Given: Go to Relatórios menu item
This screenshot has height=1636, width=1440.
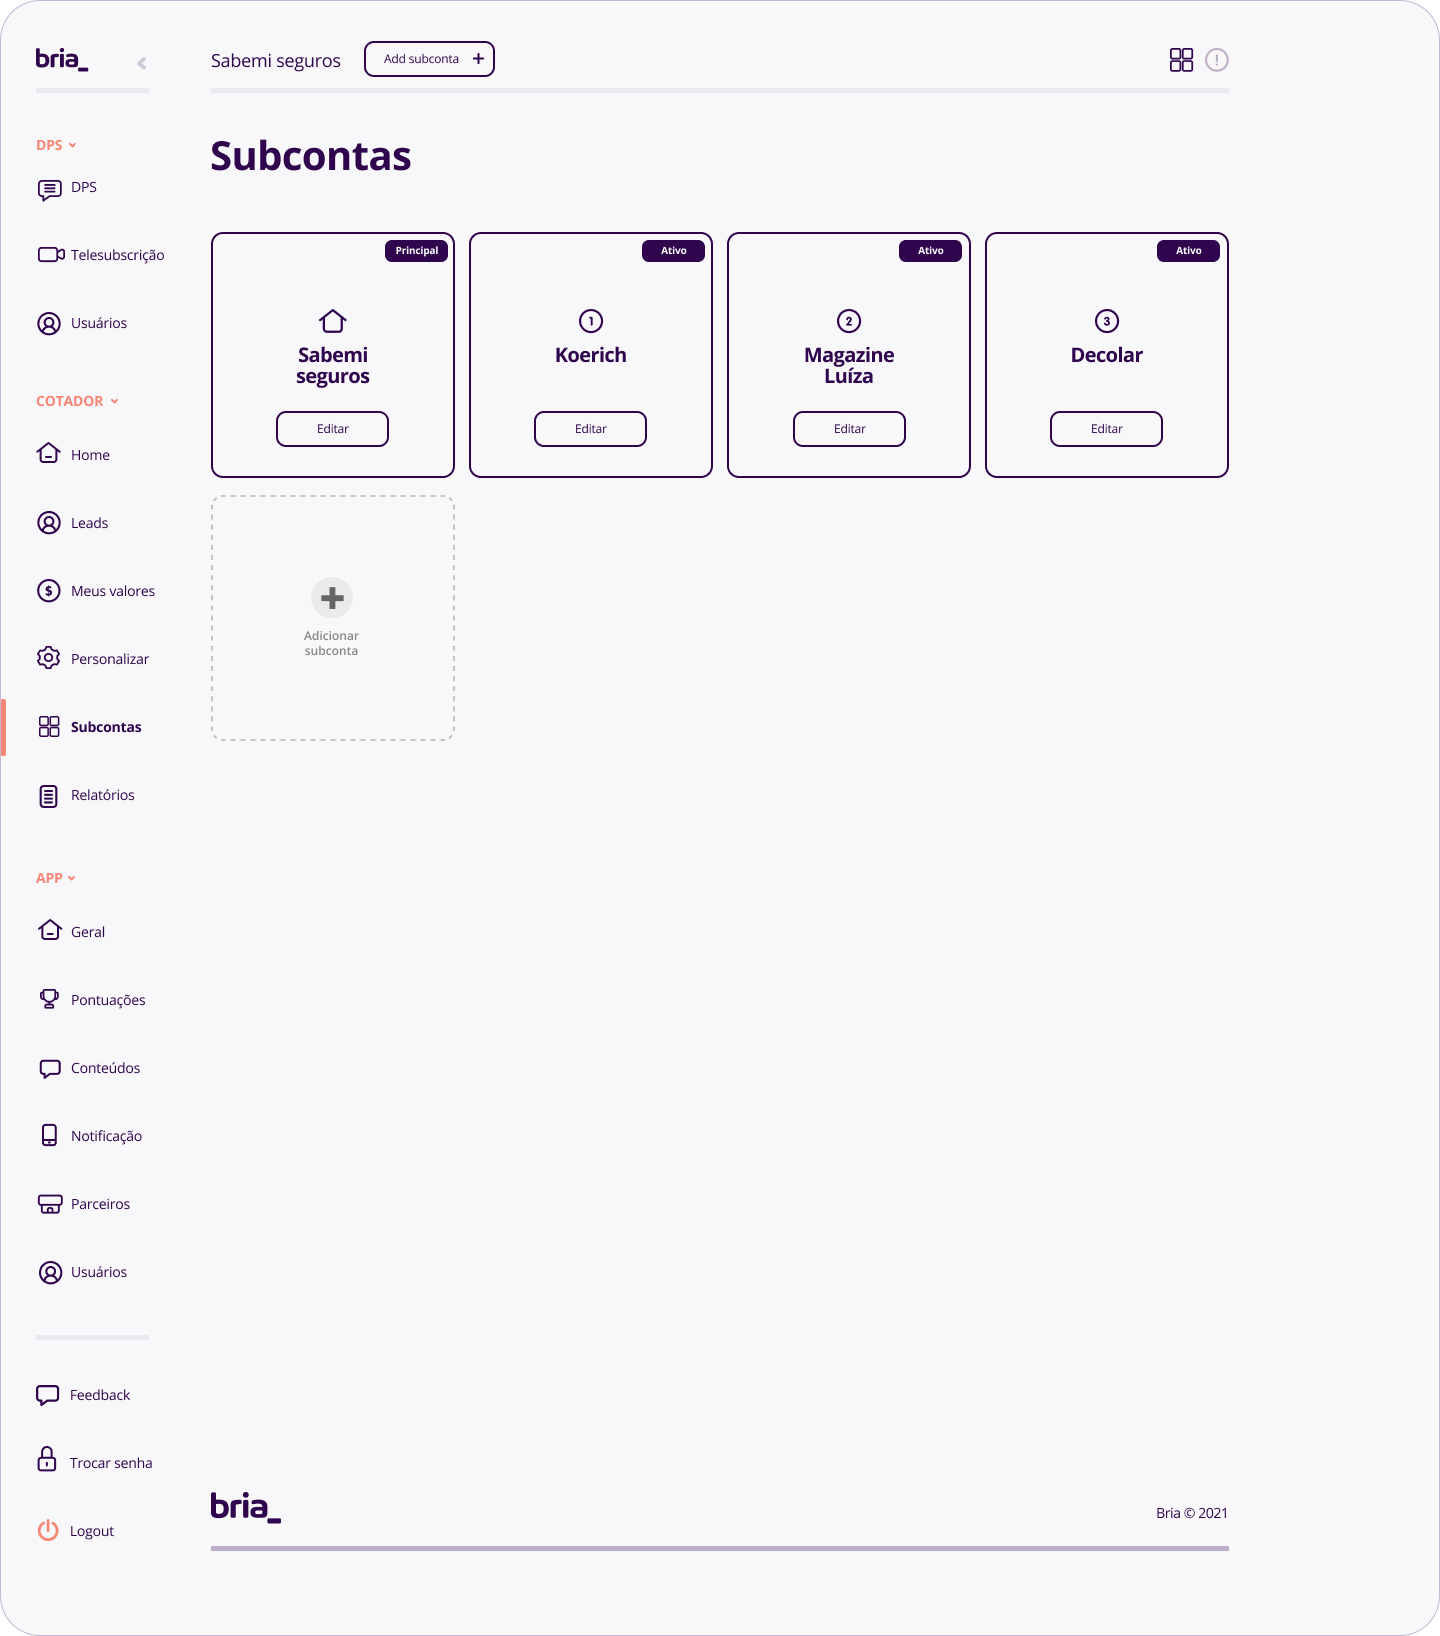Looking at the screenshot, I should pyautogui.click(x=86, y=795).
